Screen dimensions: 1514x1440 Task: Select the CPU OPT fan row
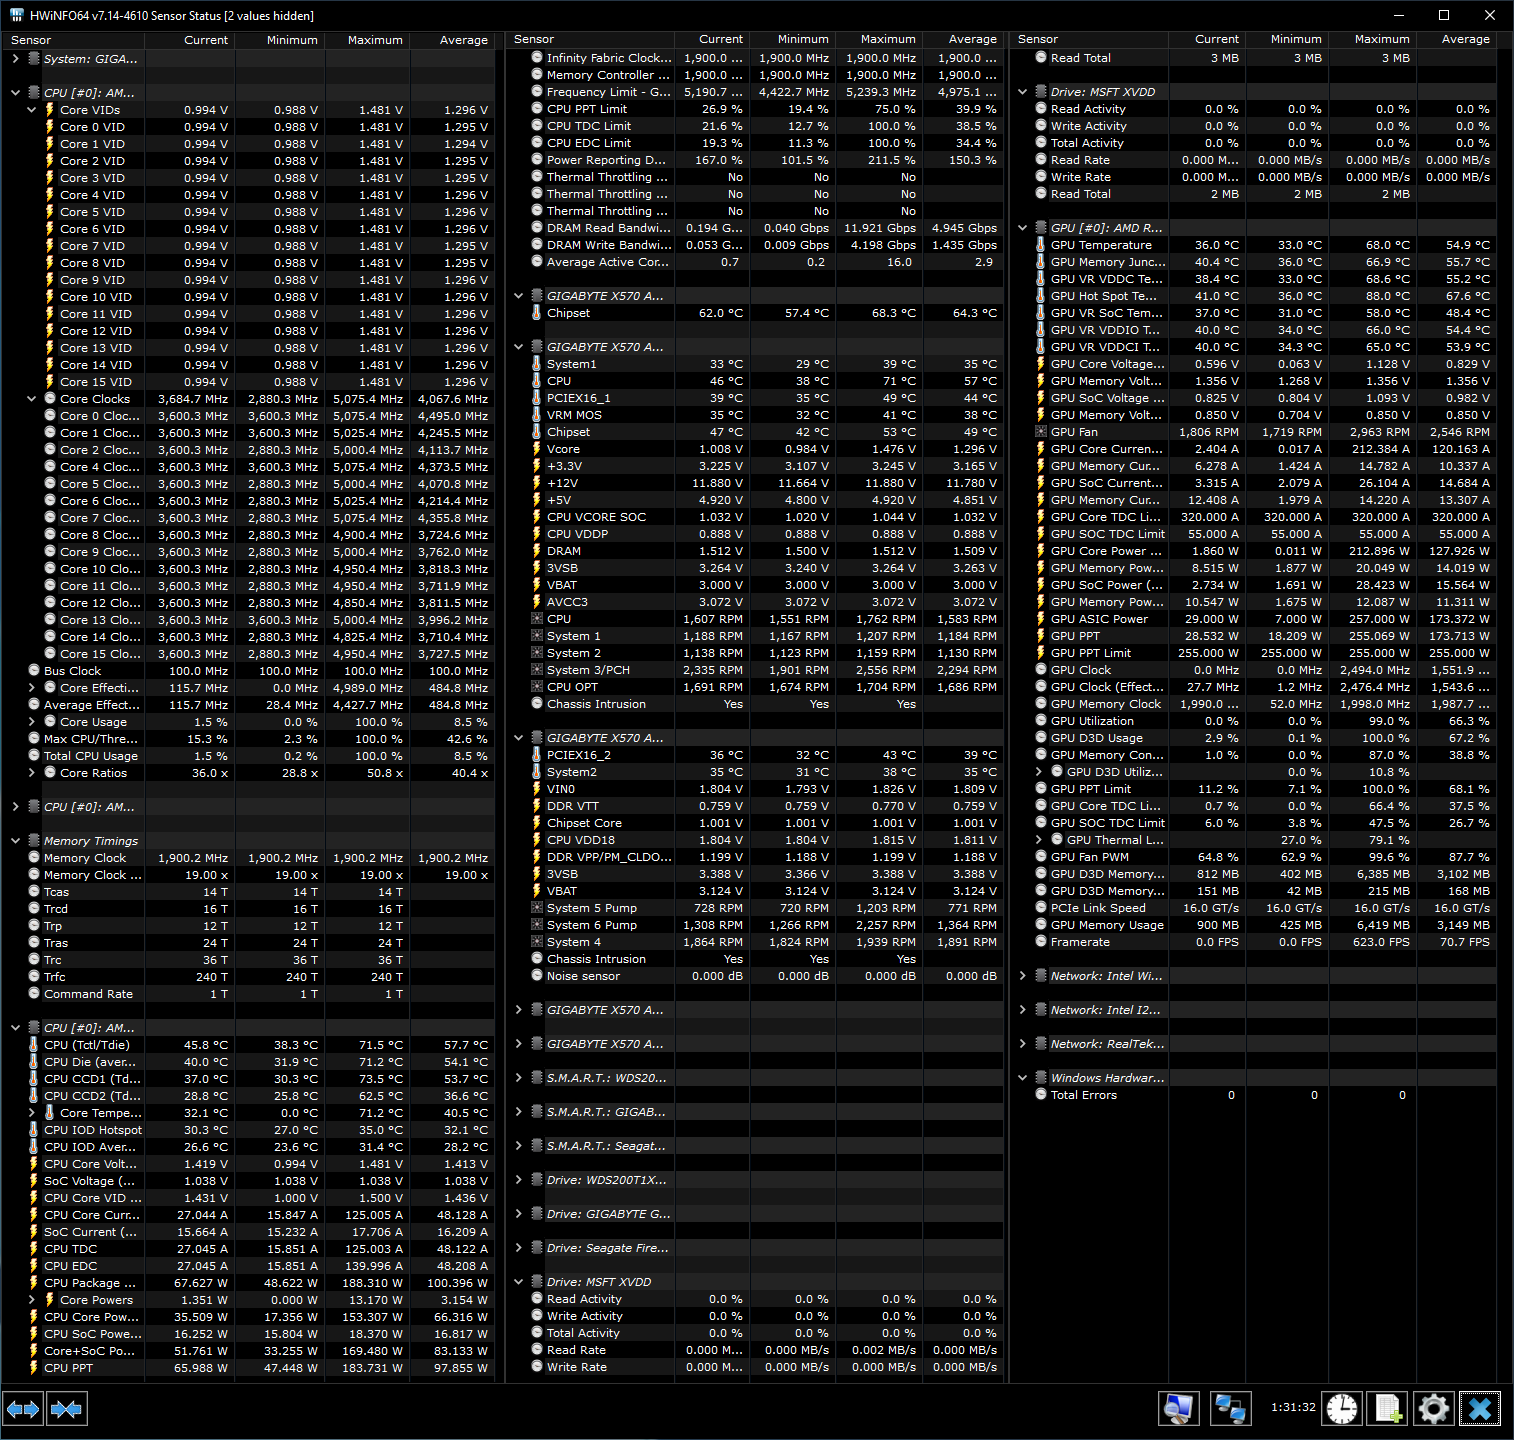[756, 687]
